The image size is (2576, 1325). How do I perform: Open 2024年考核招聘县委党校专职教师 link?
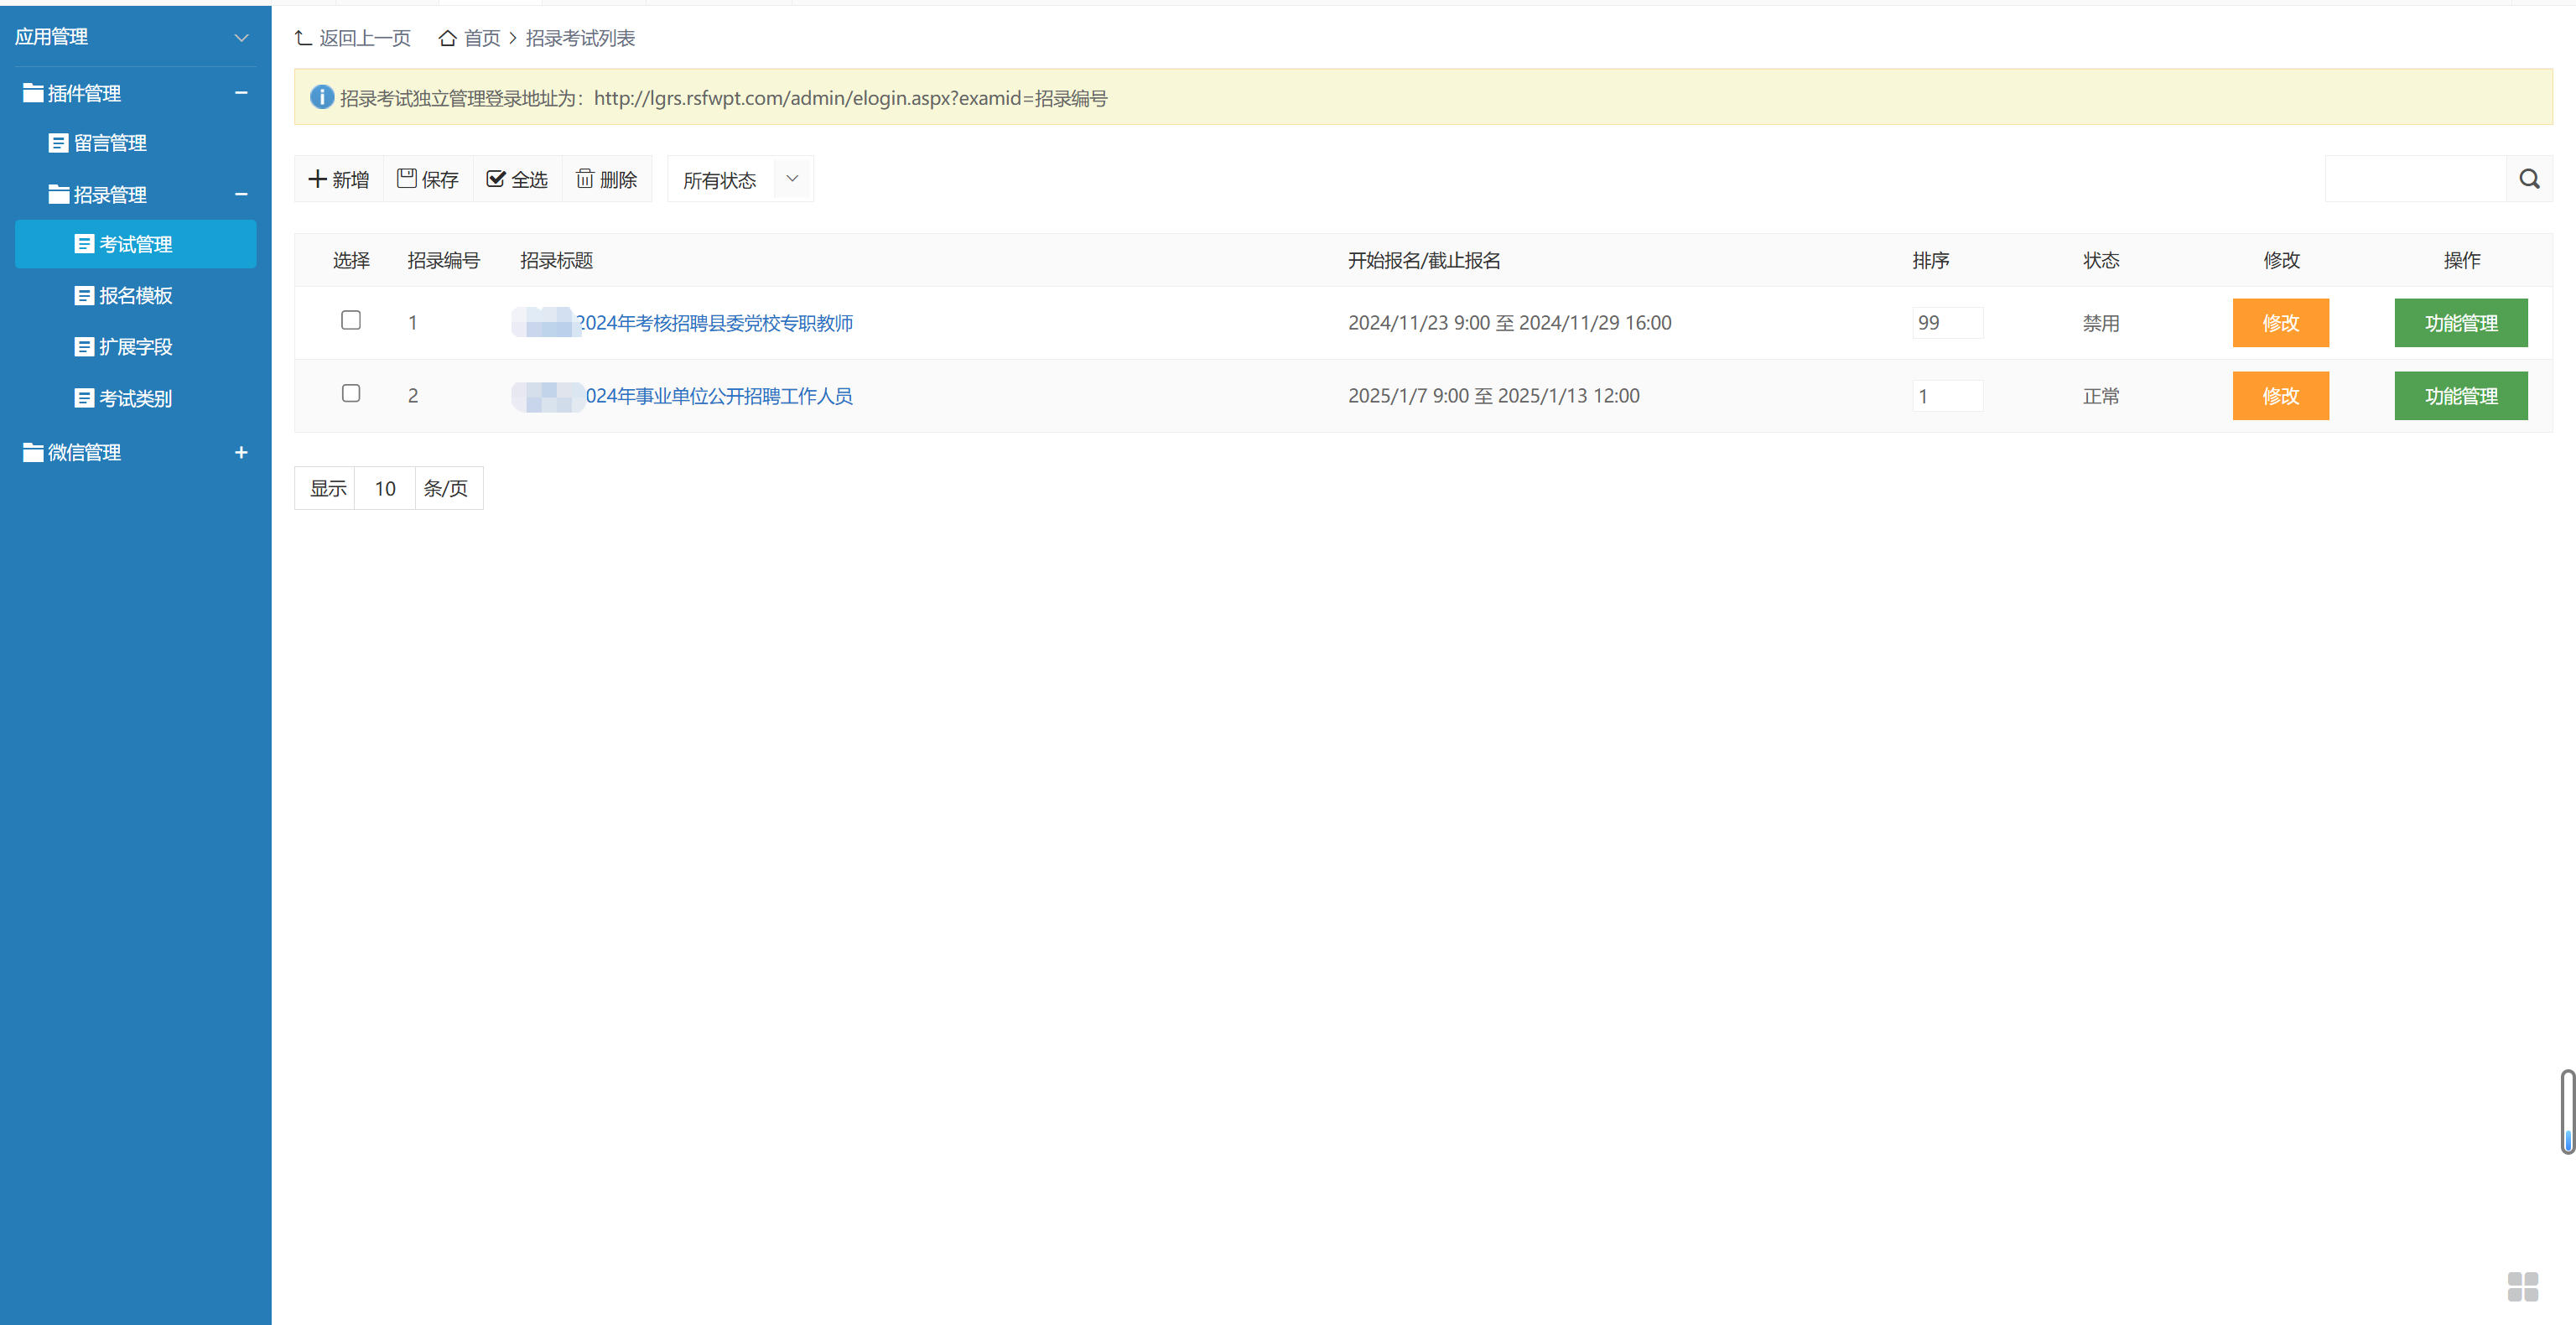(x=714, y=323)
